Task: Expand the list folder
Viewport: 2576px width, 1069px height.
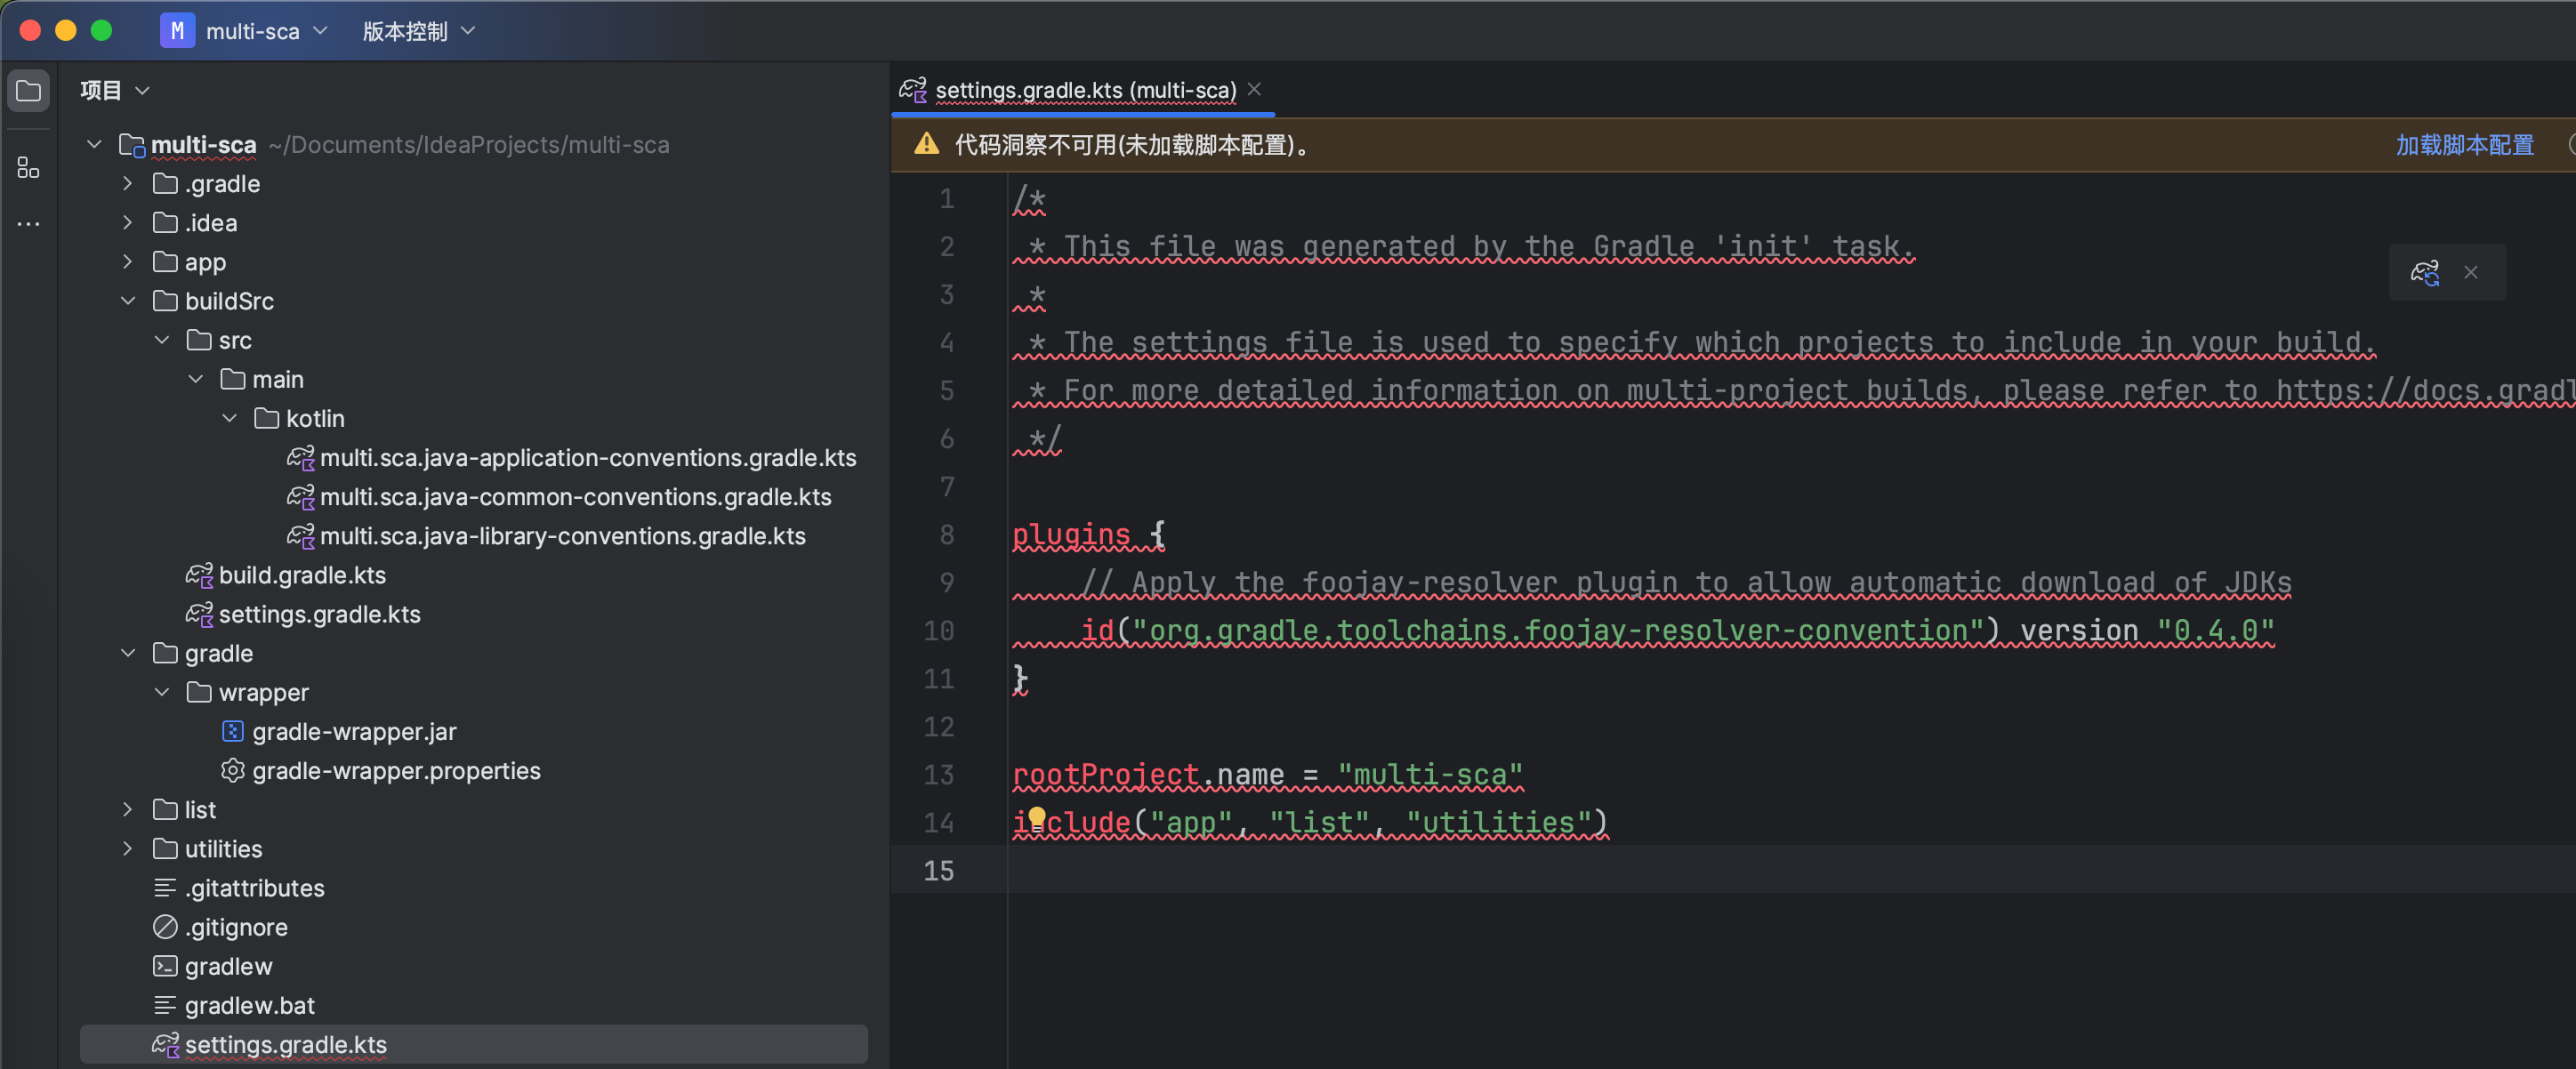Action: (x=127, y=809)
